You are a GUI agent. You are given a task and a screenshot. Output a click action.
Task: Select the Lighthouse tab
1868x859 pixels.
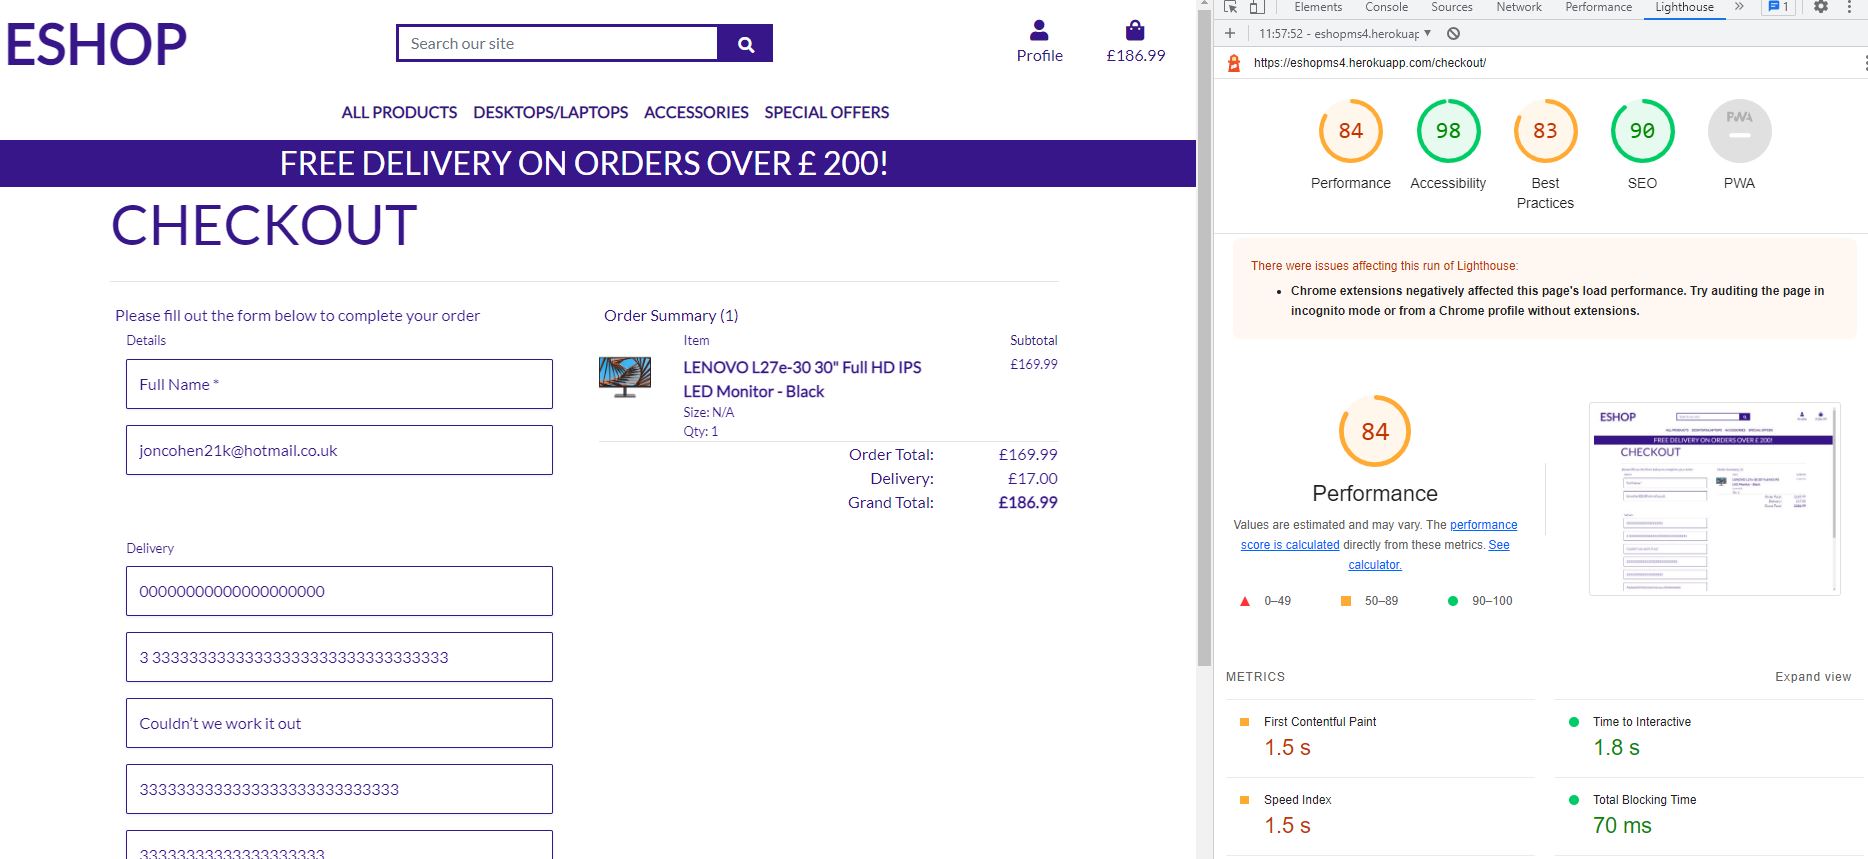[x=1684, y=7]
